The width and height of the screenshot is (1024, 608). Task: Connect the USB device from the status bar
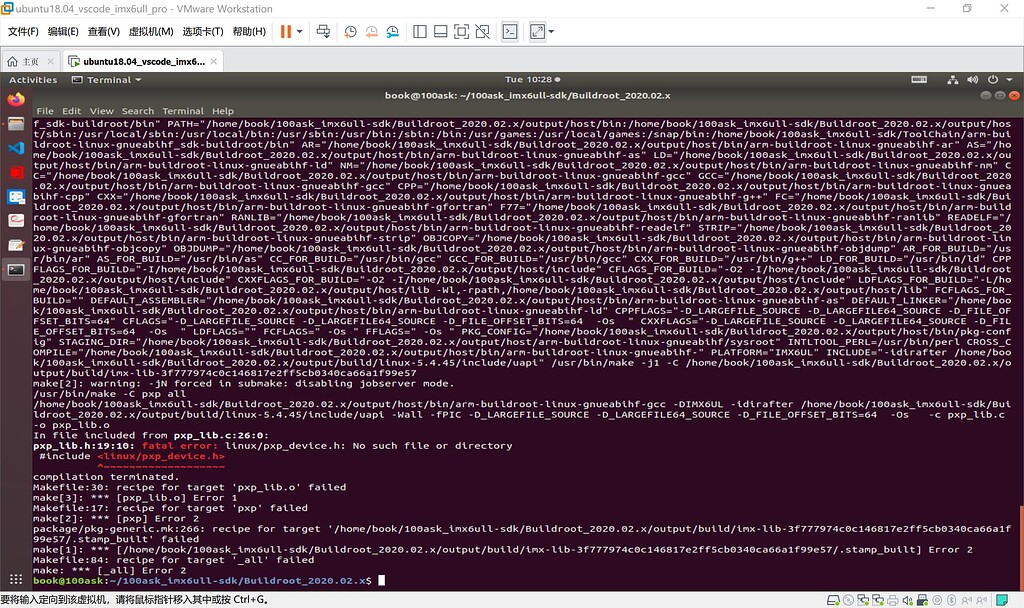point(922,600)
